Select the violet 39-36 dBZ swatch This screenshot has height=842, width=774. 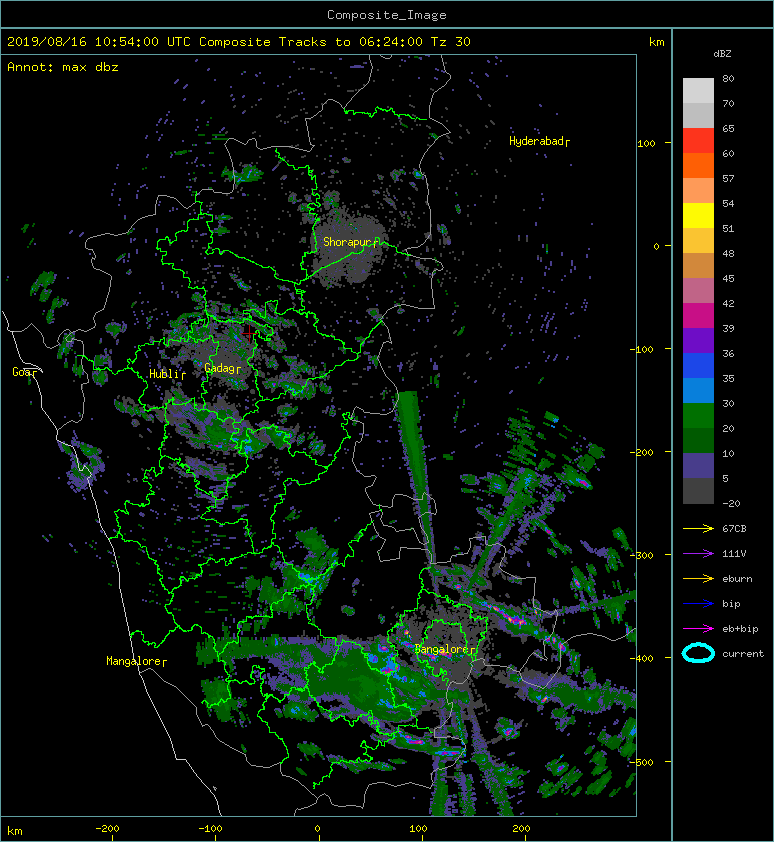tap(698, 340)
